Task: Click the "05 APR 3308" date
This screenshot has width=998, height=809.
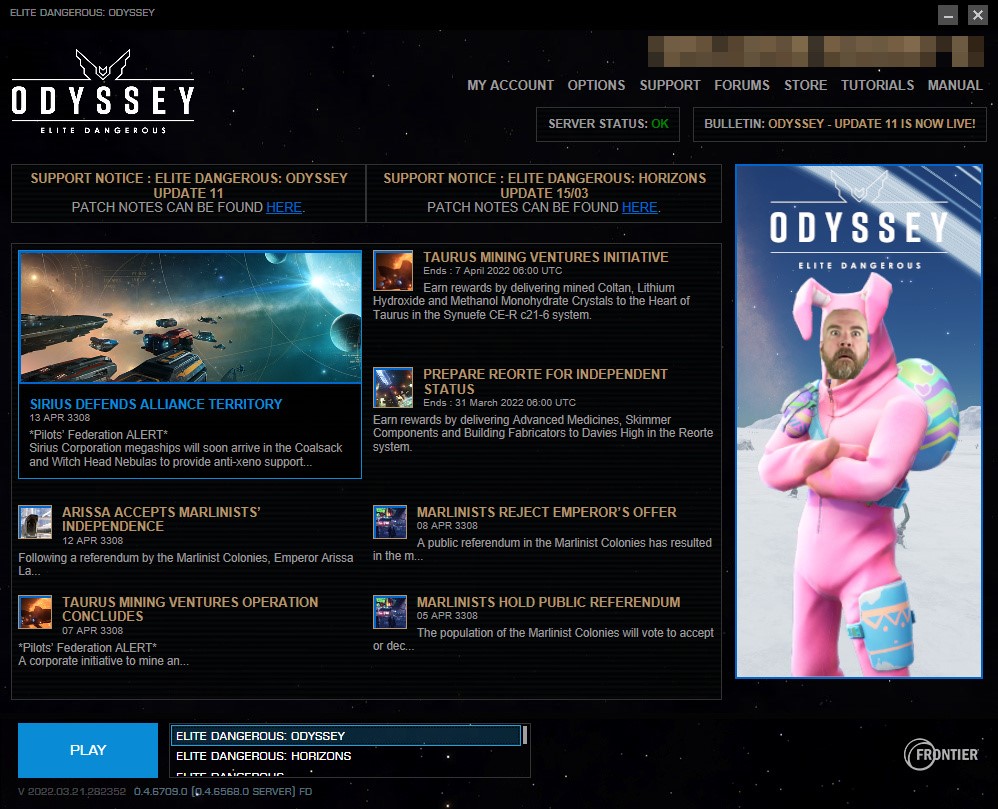Action: (x=447, y=616)
